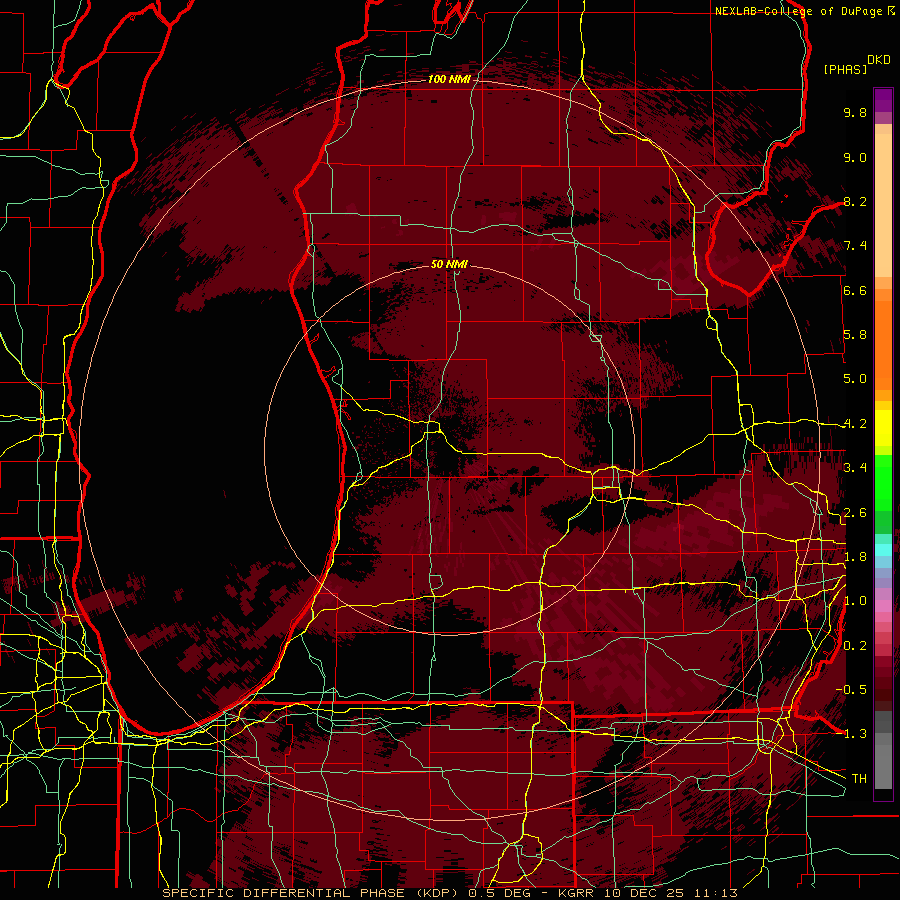Click the 5.0 value on the color scale
The image size is (900, 900).
[855, 379]
